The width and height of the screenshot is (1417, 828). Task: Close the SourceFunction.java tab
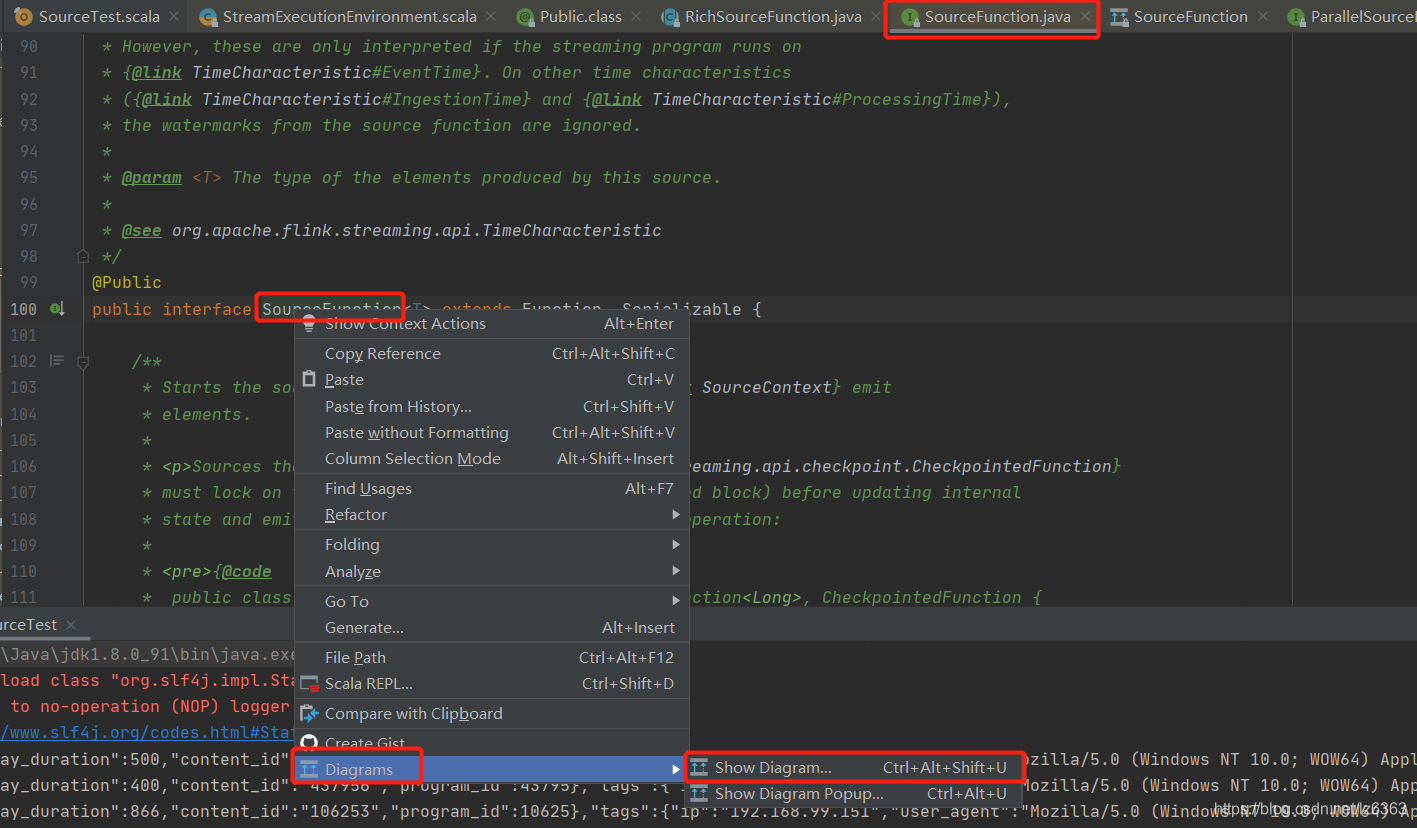(1085, 17)
